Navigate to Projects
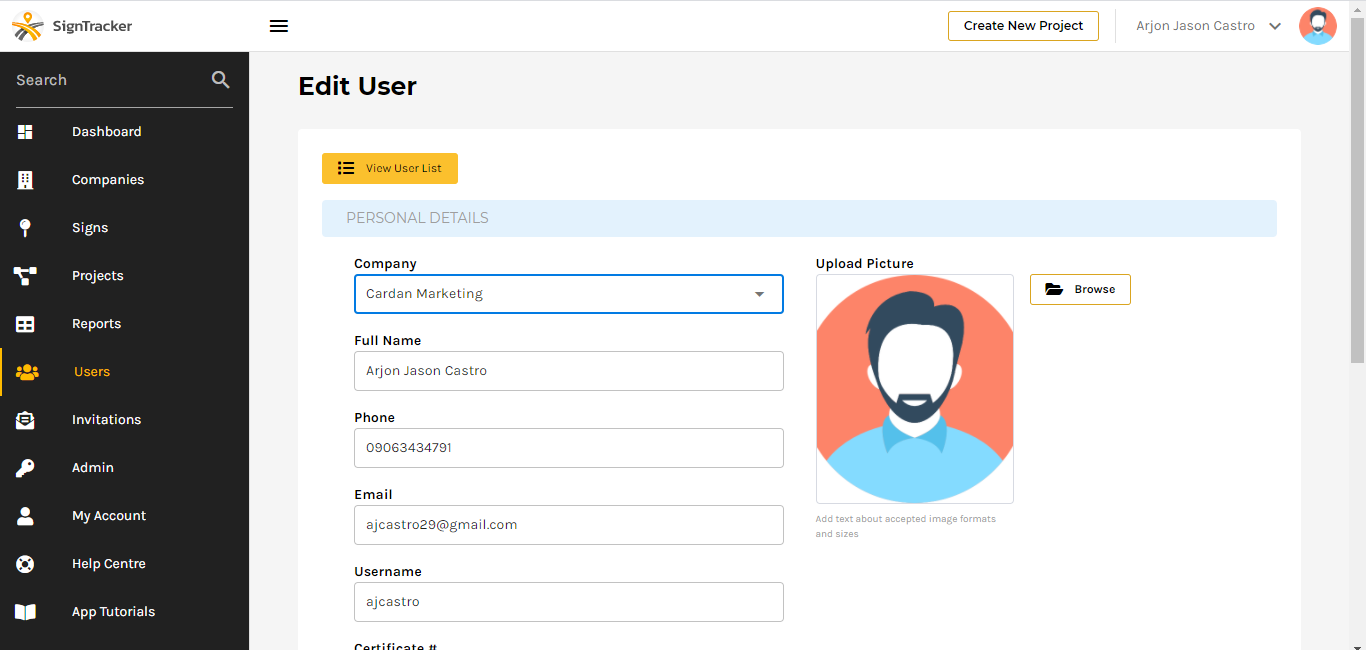1366x650 pixels. click(124, 276)
